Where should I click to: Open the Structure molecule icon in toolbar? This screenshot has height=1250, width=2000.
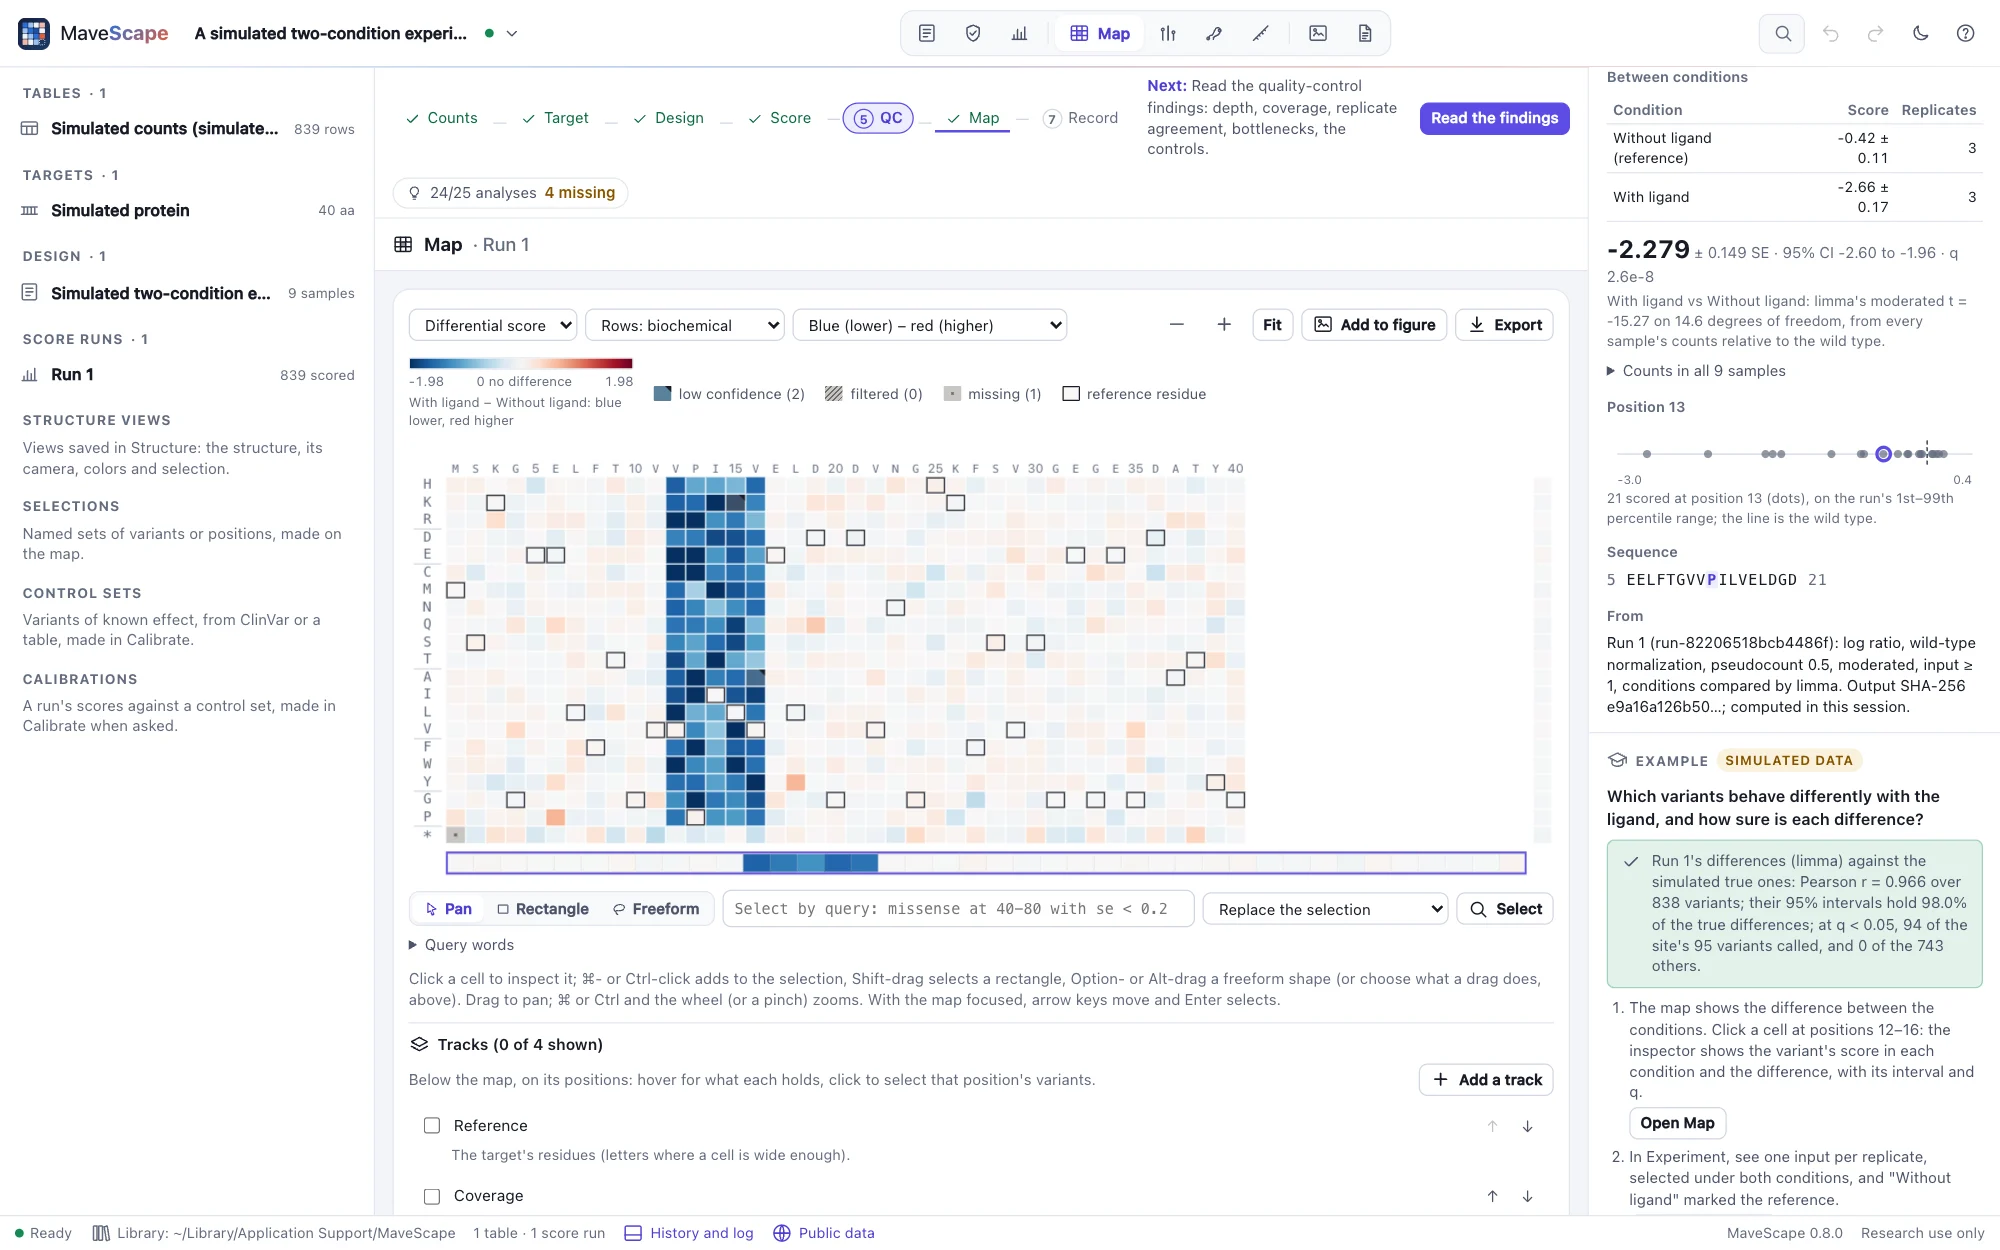1214,33
